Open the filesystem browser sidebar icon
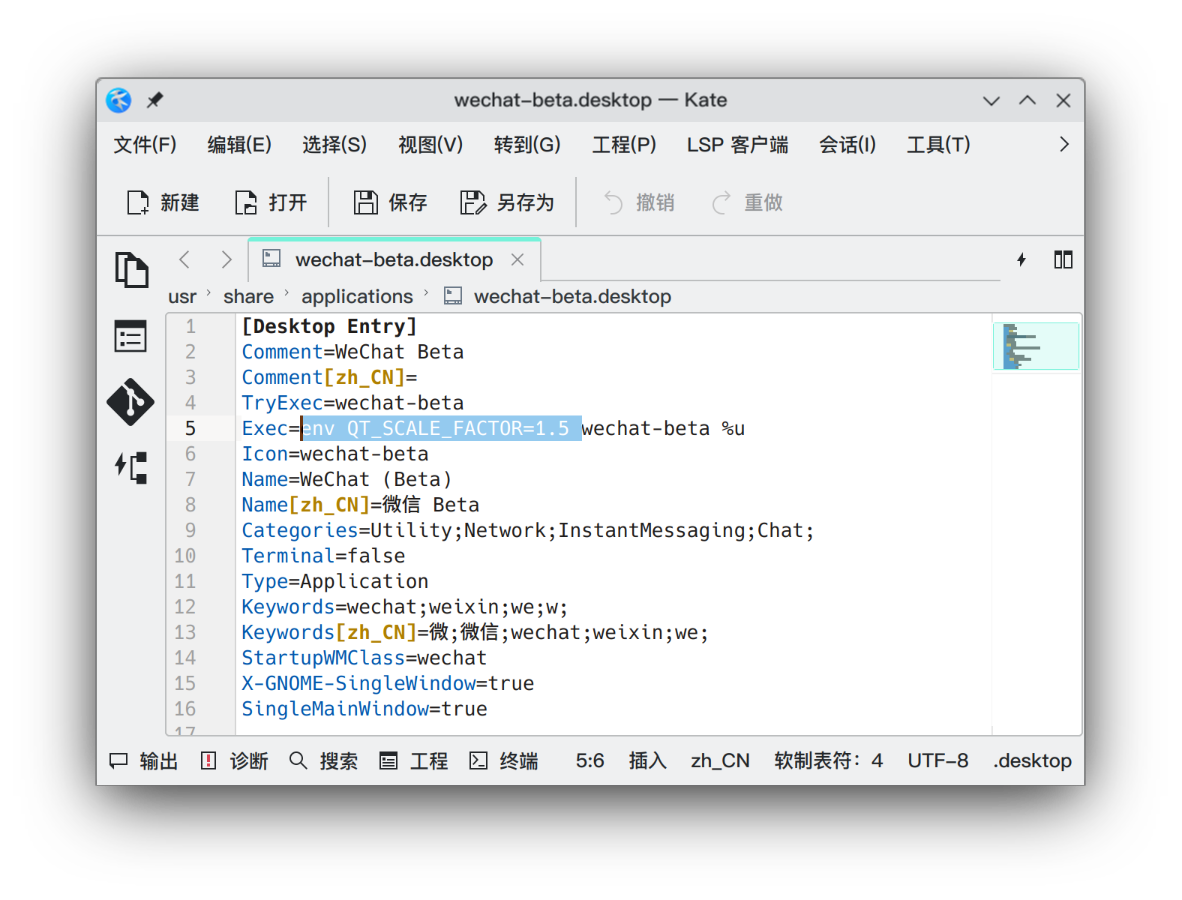 131,336
